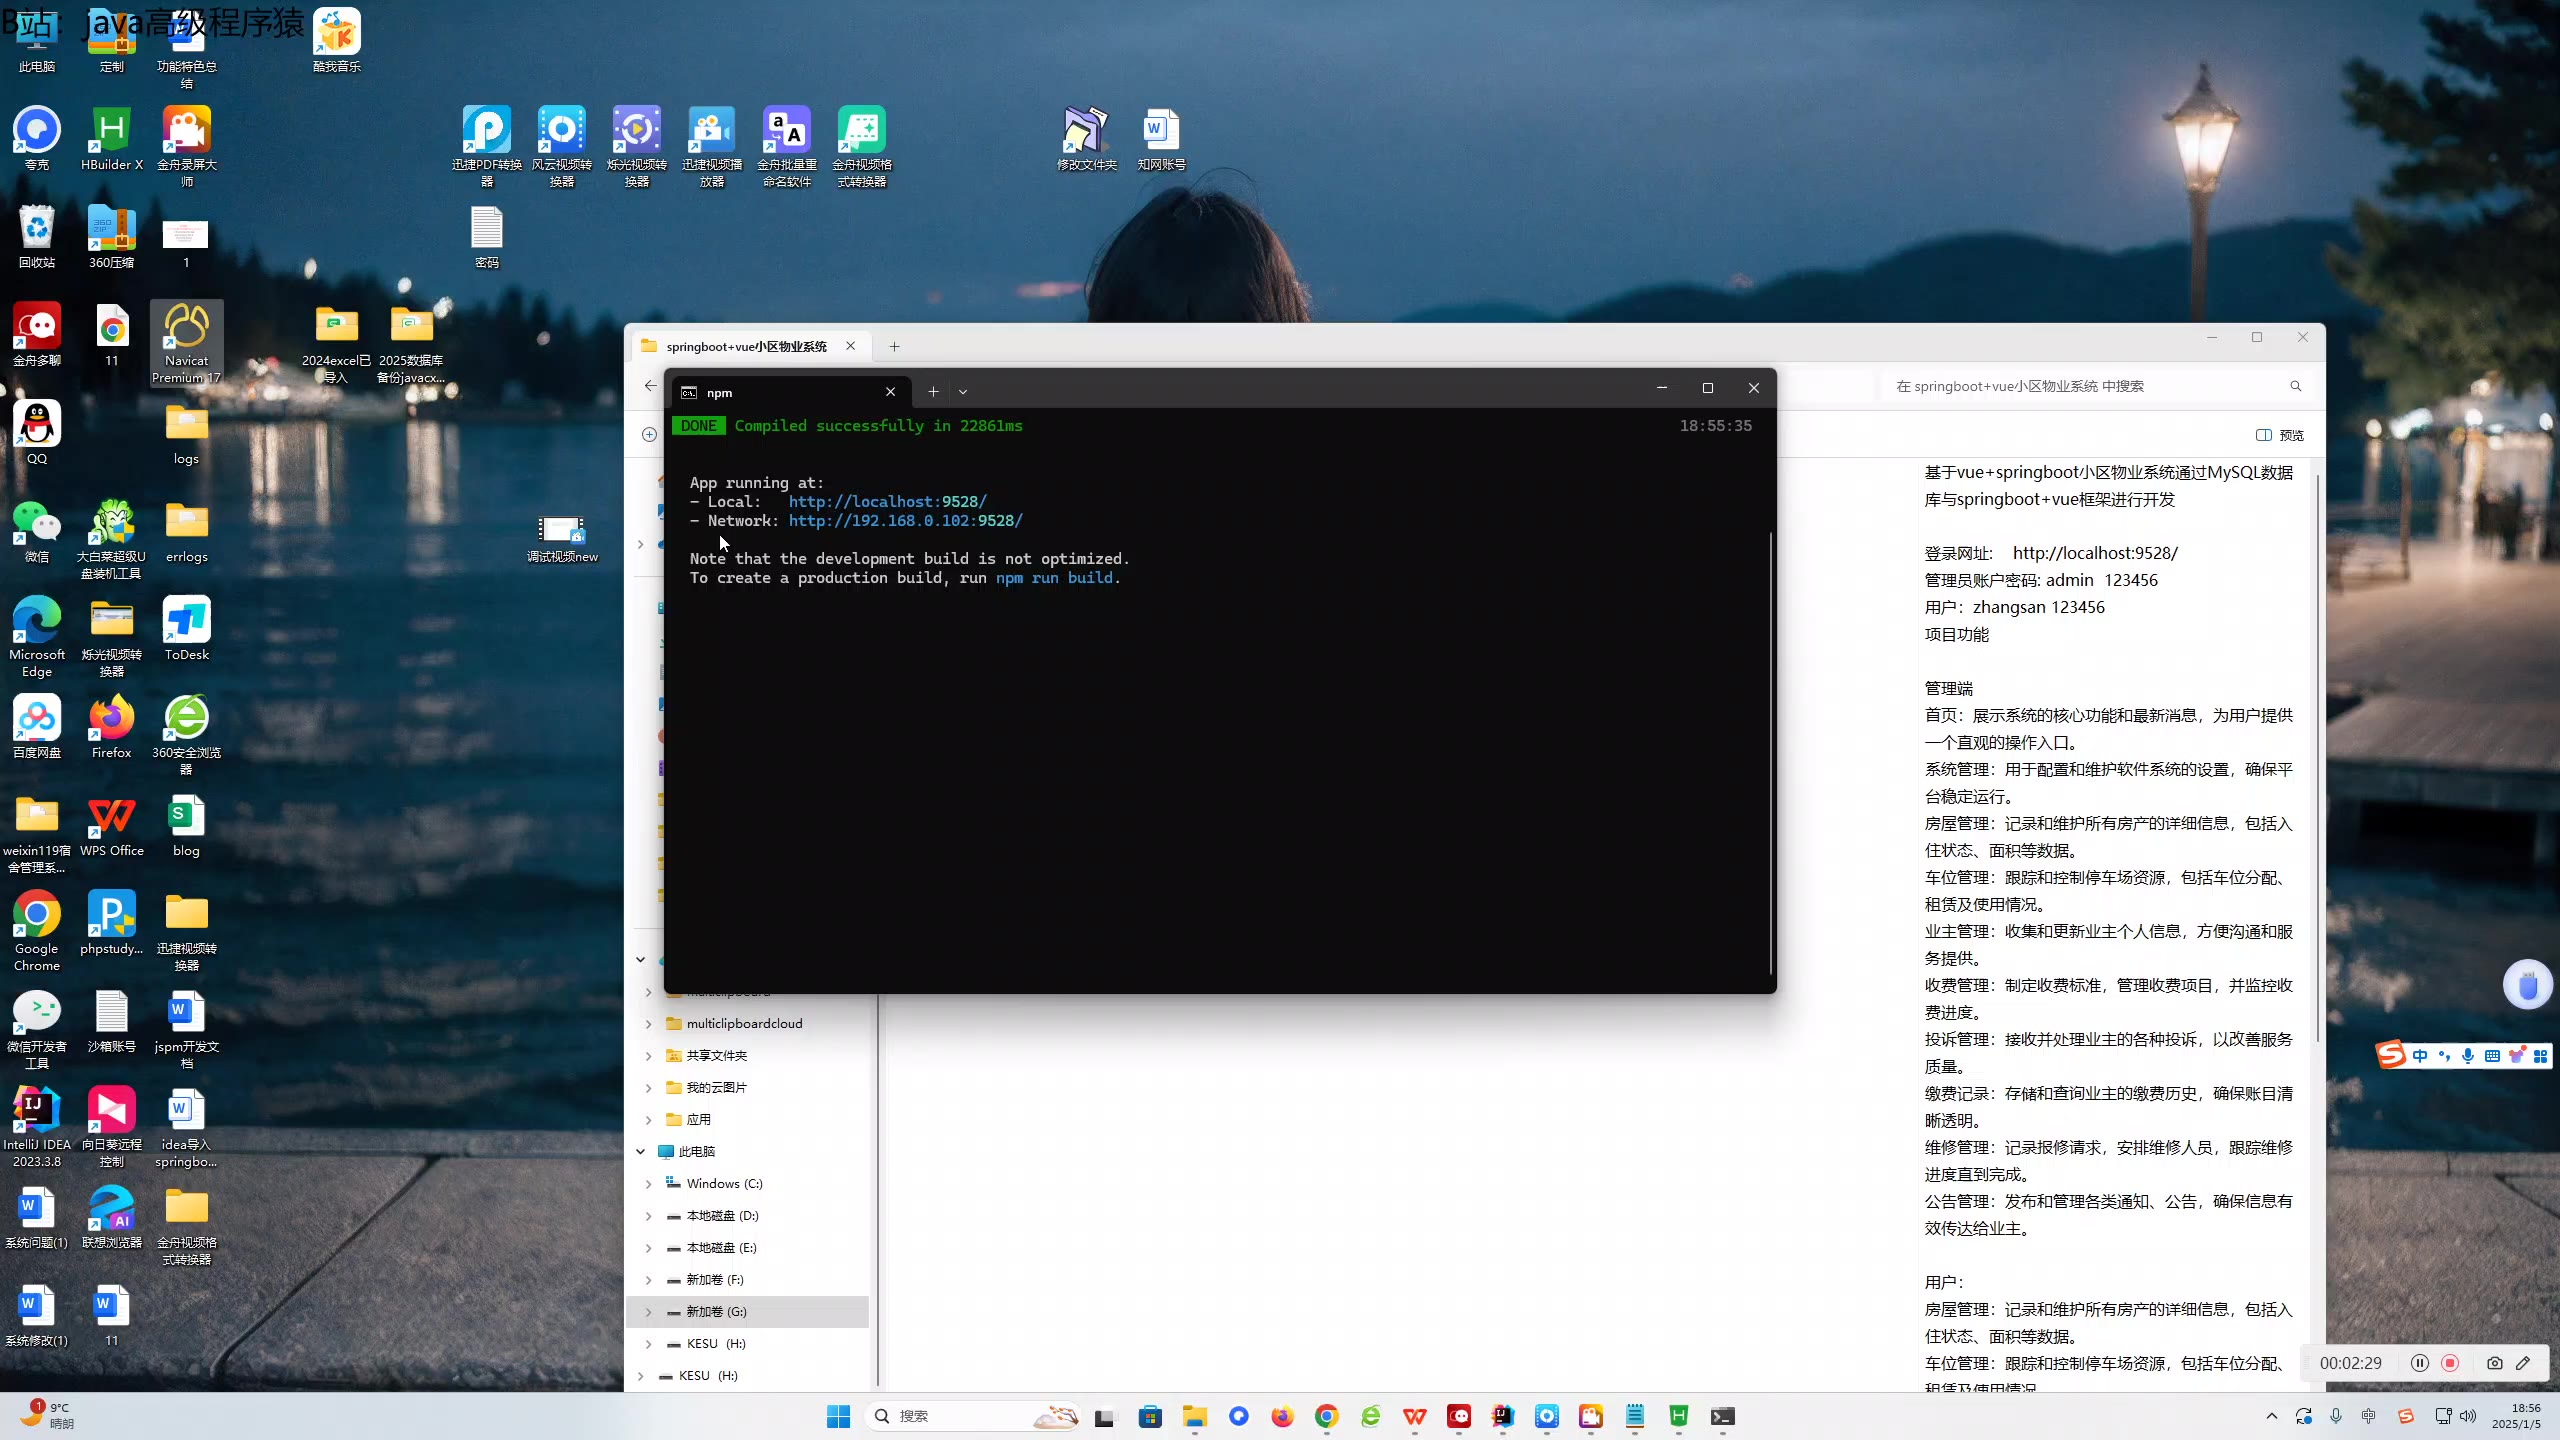Toggle Sogou 中 Chinese input mode

point(2420,1055)
